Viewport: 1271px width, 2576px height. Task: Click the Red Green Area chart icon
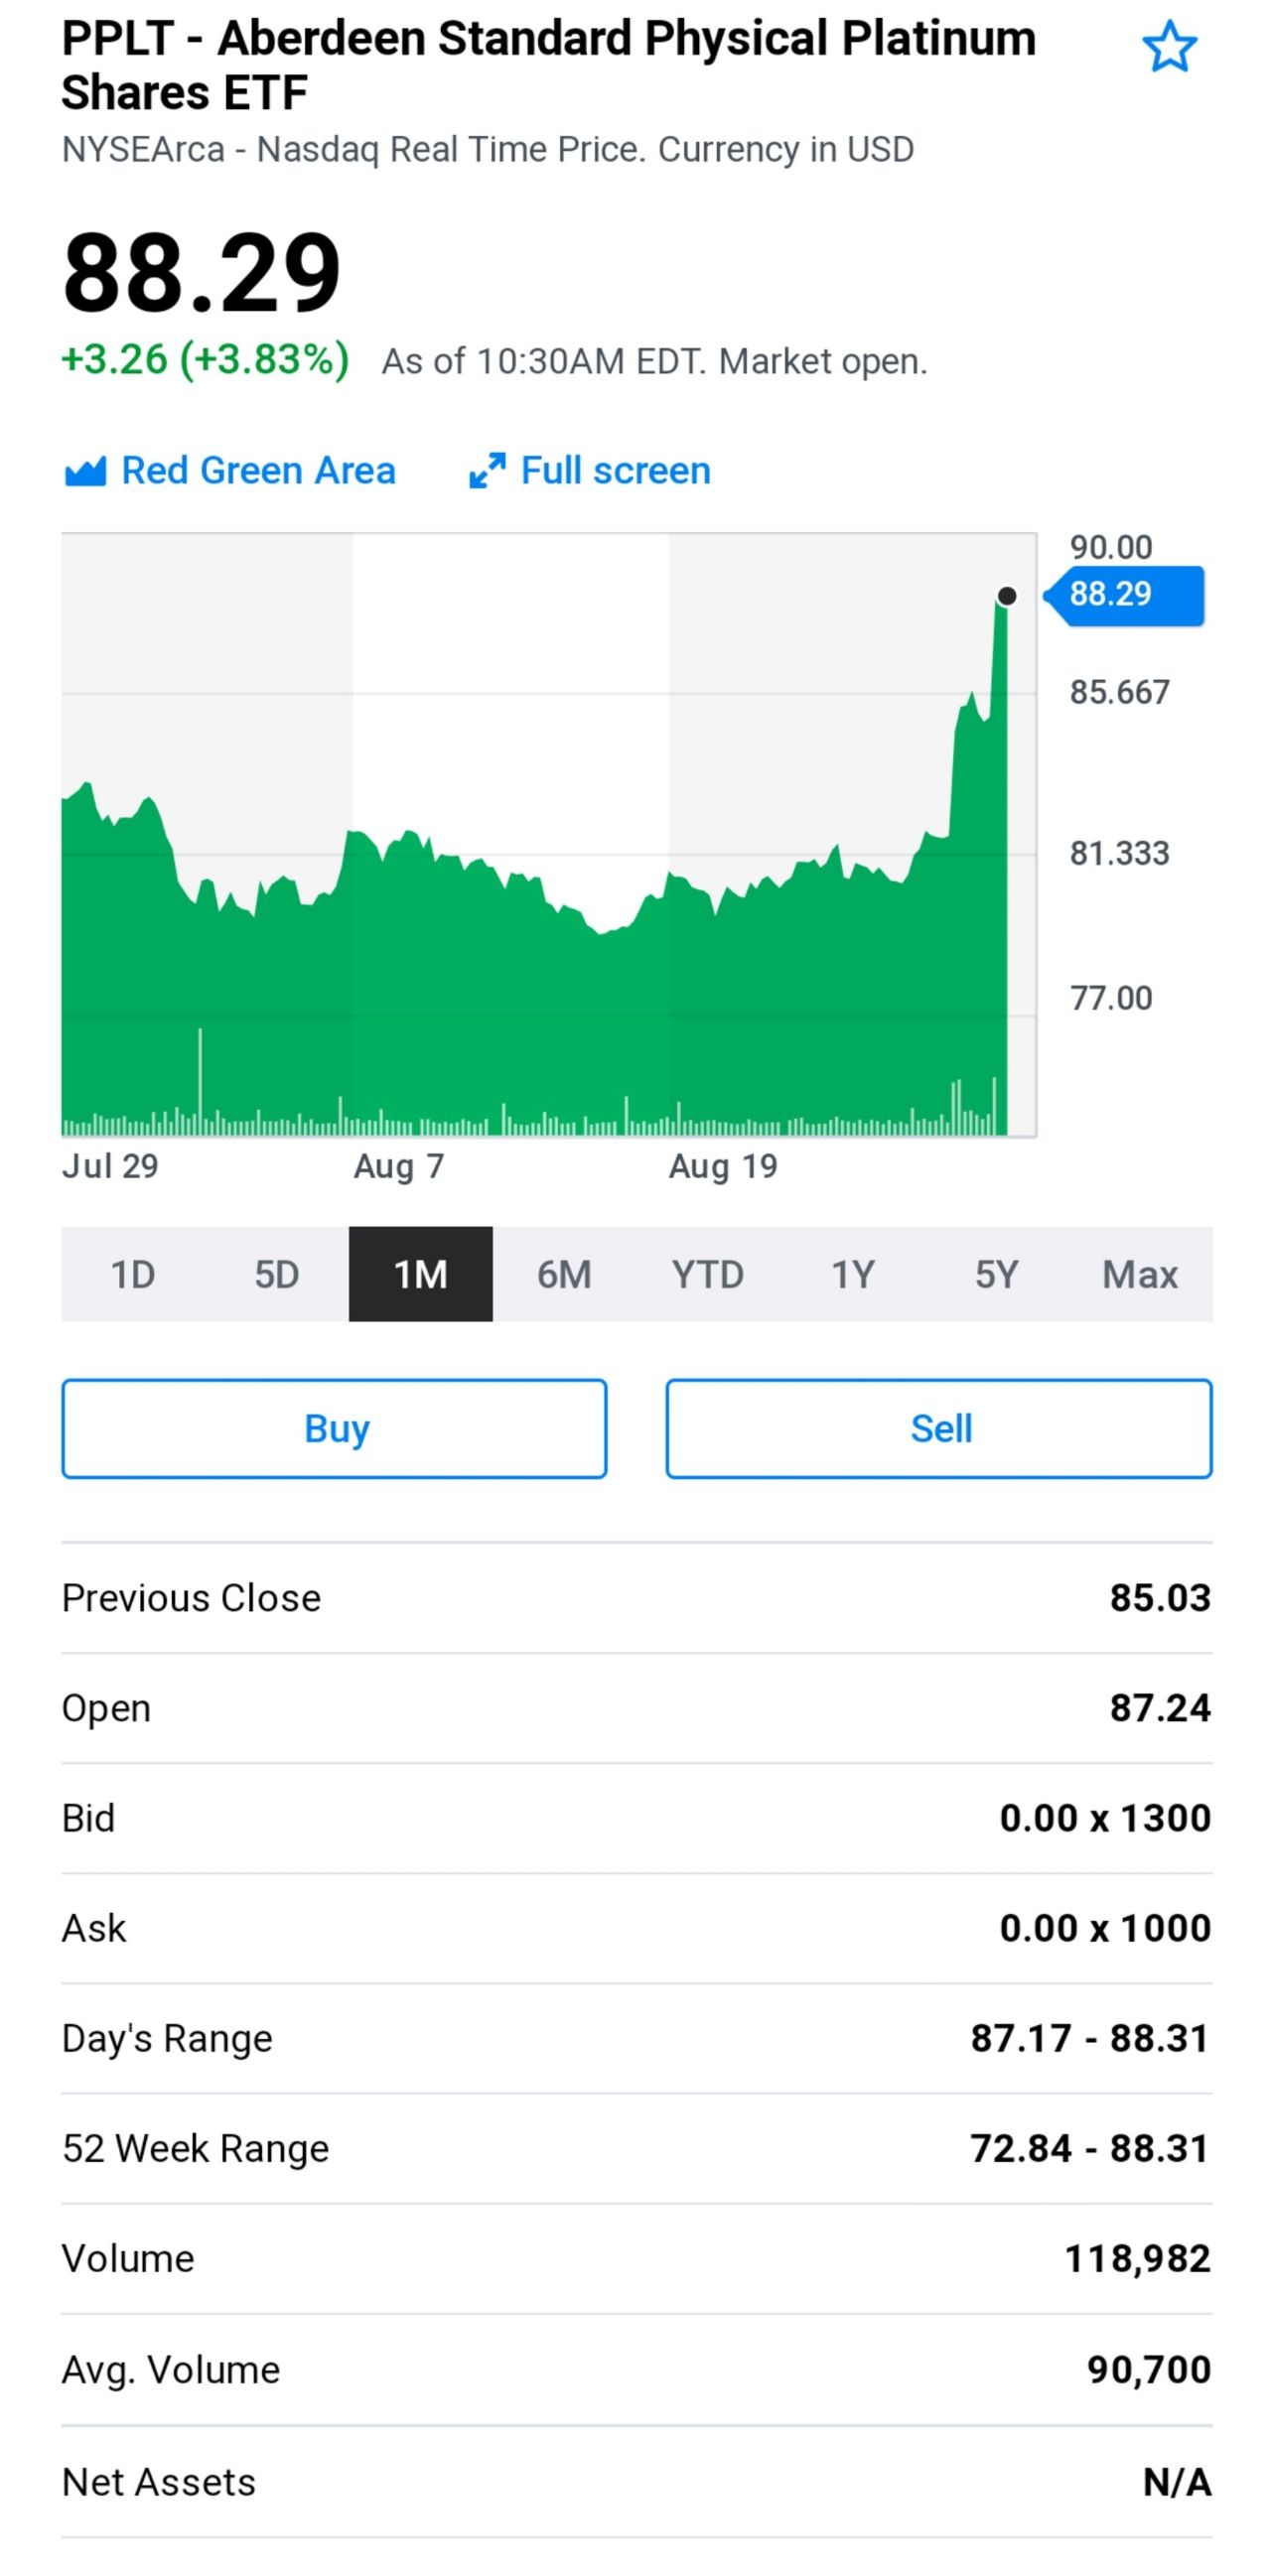[x=85, y=471]
